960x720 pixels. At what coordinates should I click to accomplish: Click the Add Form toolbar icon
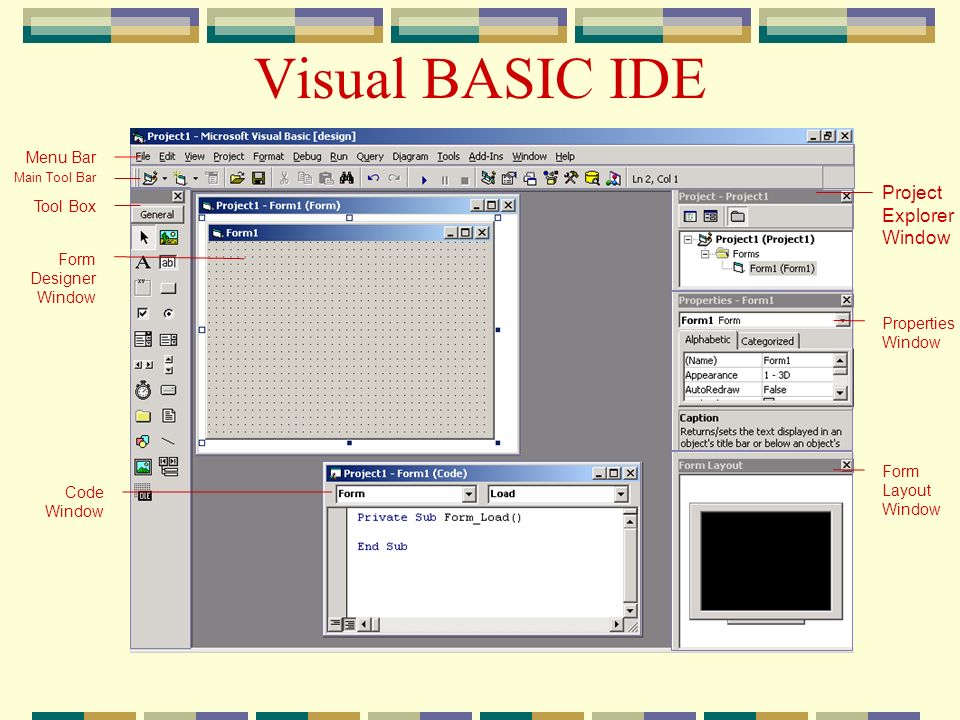click(180, 178)
